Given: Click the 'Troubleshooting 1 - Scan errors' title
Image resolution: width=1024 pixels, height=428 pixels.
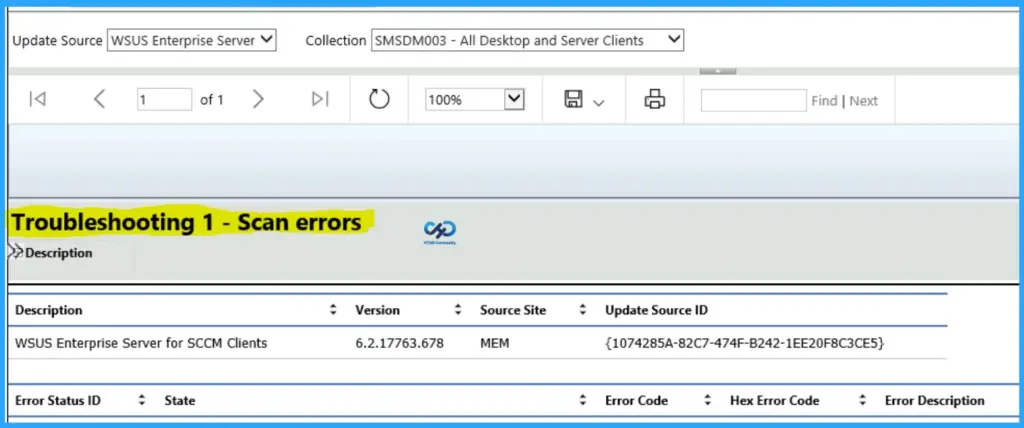Looking at the screenshot, I should point(187,222).
